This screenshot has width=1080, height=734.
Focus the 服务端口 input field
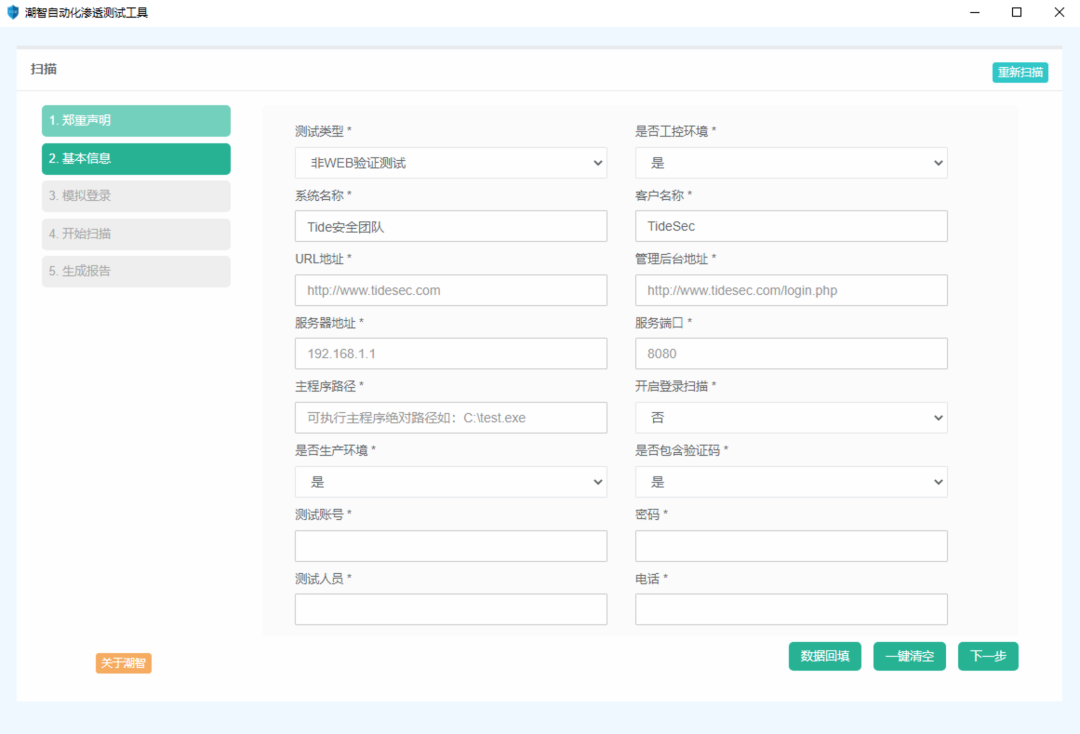point(791,354)
